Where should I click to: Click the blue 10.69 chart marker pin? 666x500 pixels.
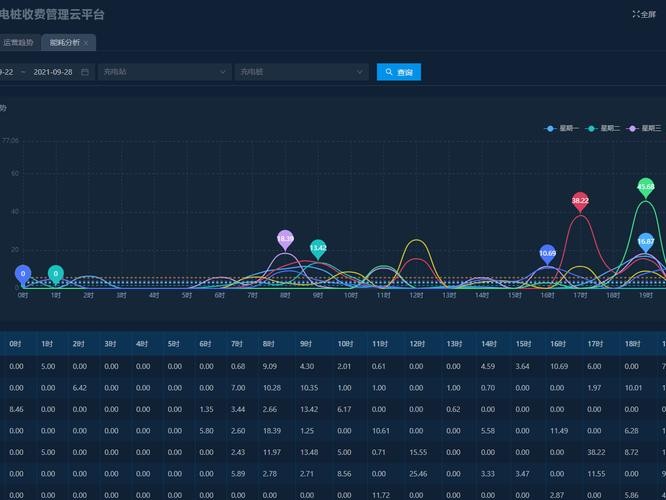point(547,254)
